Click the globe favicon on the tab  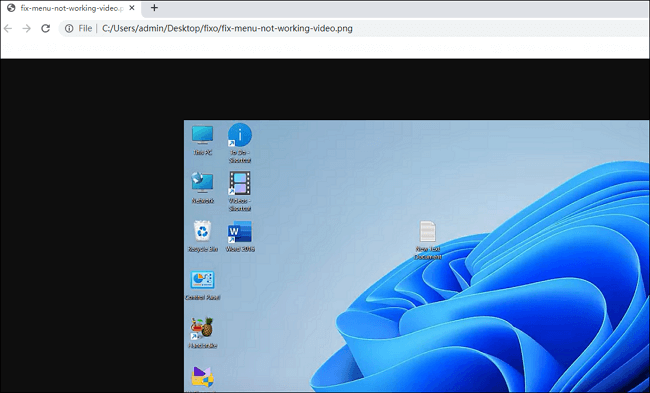point(11,8)
